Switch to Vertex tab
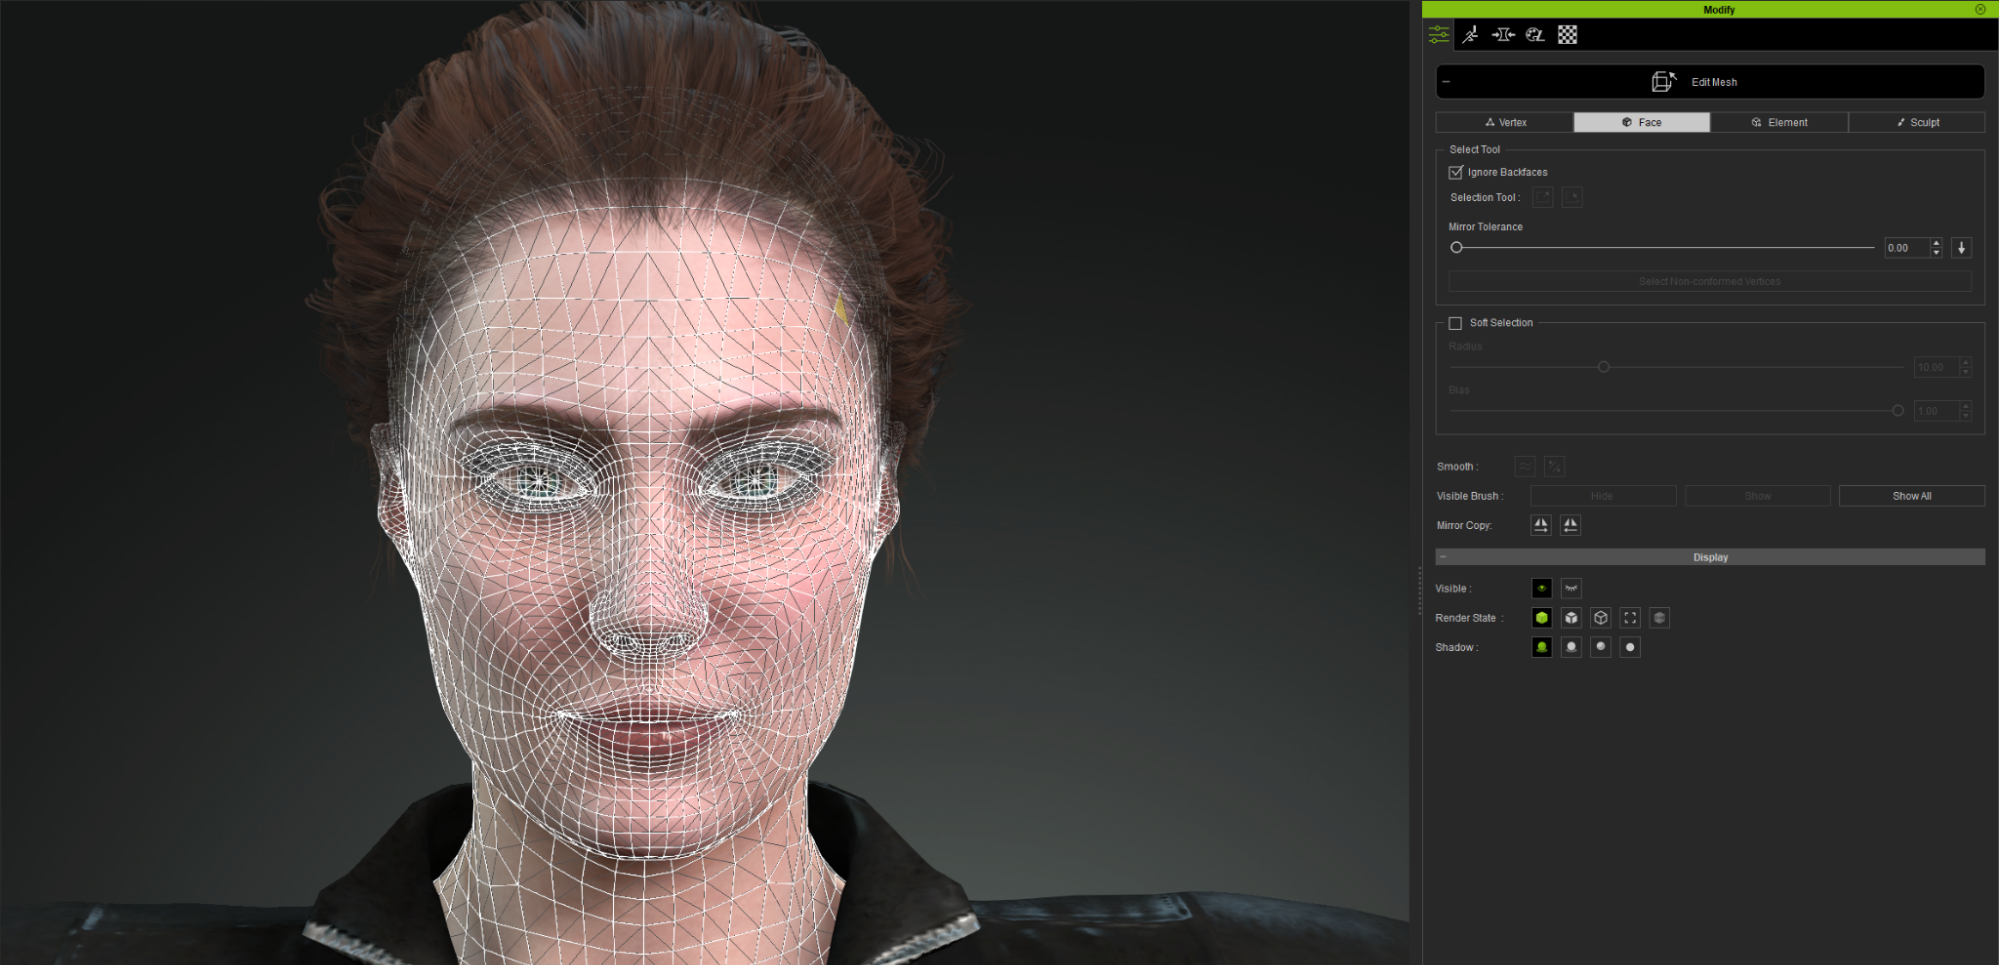The width and height of the screenshot is (1999, 966). point(1505,122)
